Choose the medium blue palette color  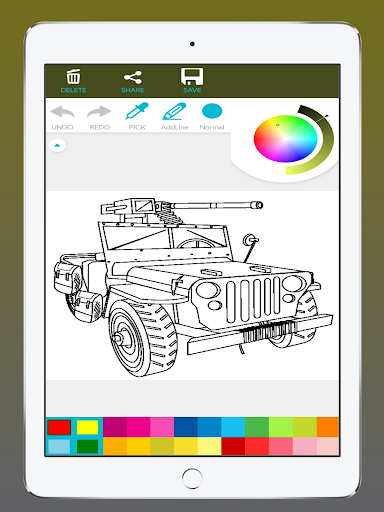pos(209,427)
